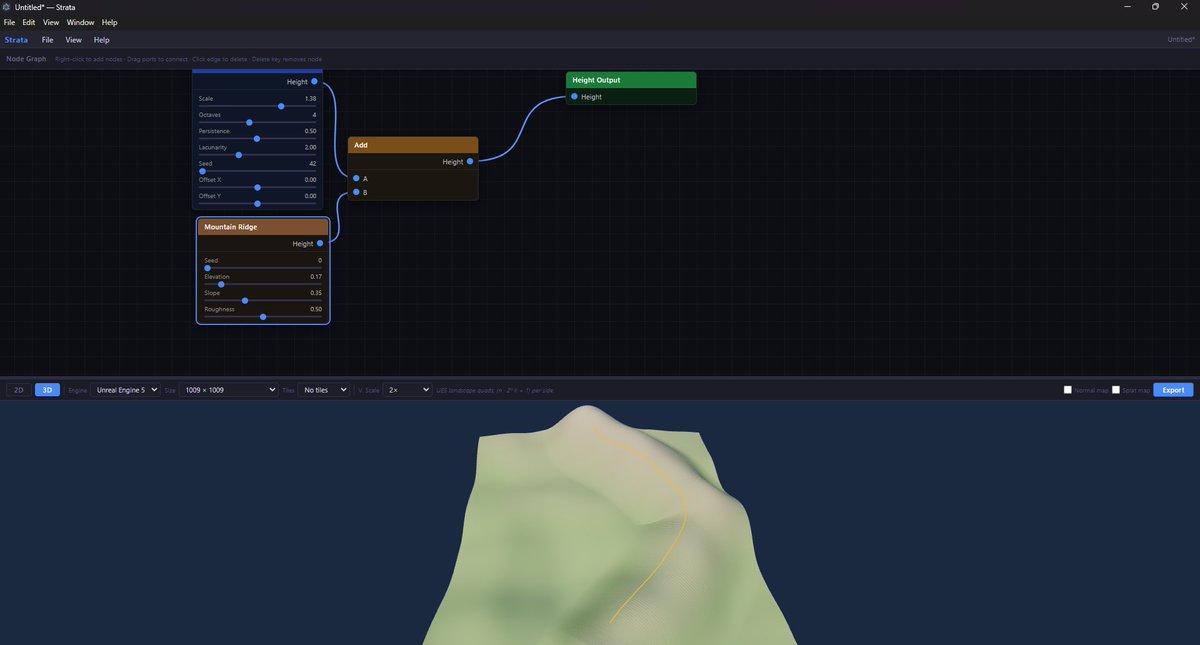Click the Strata logo link

tap(17, 40)
